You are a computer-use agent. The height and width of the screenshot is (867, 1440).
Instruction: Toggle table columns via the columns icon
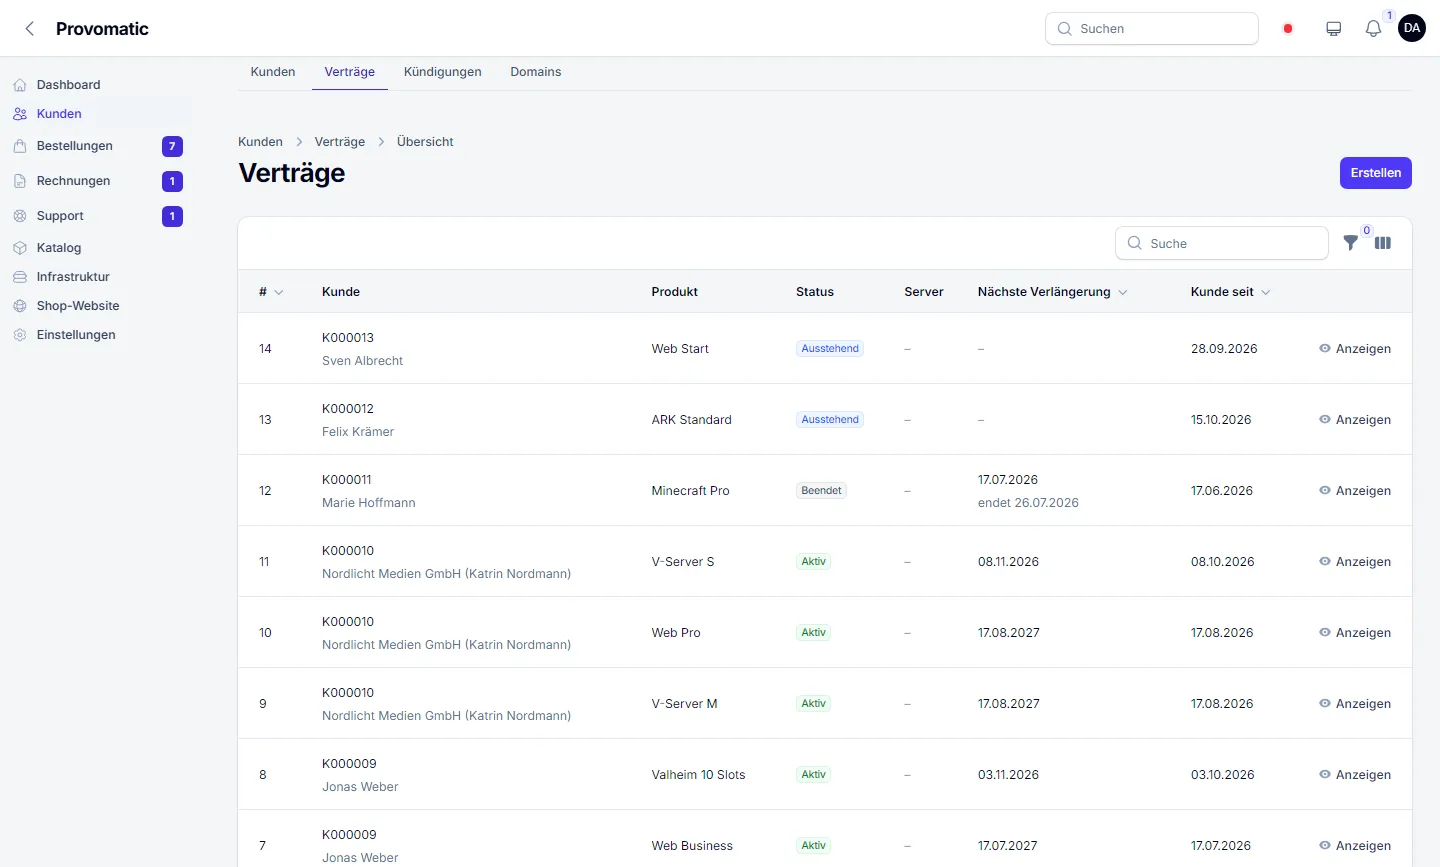[1383, 243]
